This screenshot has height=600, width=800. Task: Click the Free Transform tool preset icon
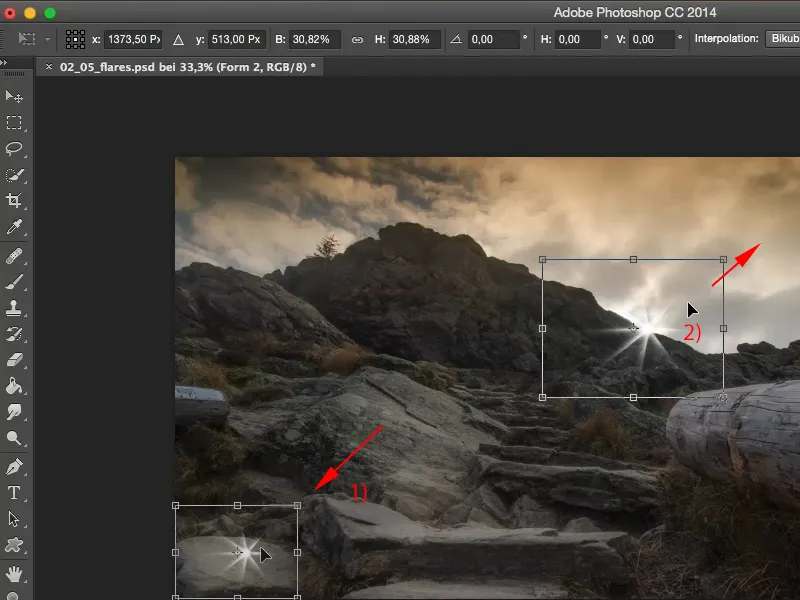click(x=27, y=39)
